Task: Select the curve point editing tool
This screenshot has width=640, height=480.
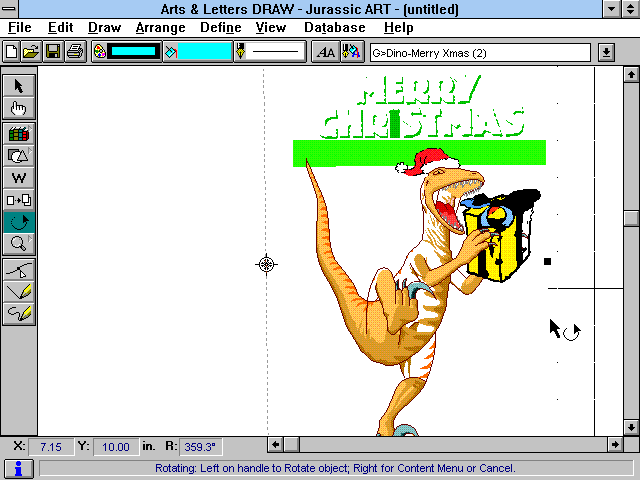Action: [x=19, y=269]
